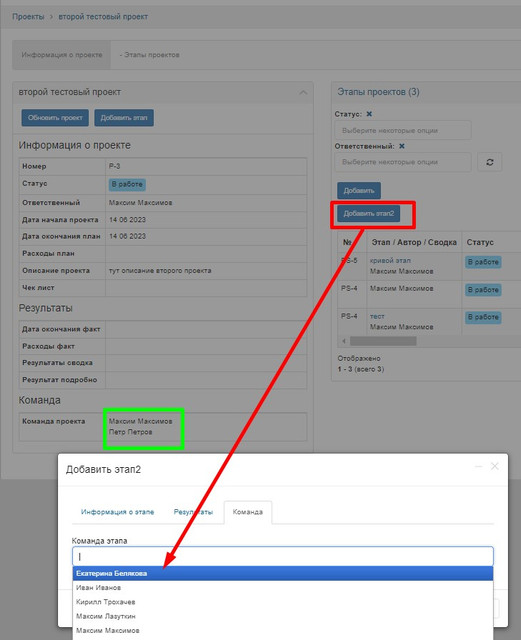Click the Добавить этап button
521x640 pixels.
coord(124,118)
